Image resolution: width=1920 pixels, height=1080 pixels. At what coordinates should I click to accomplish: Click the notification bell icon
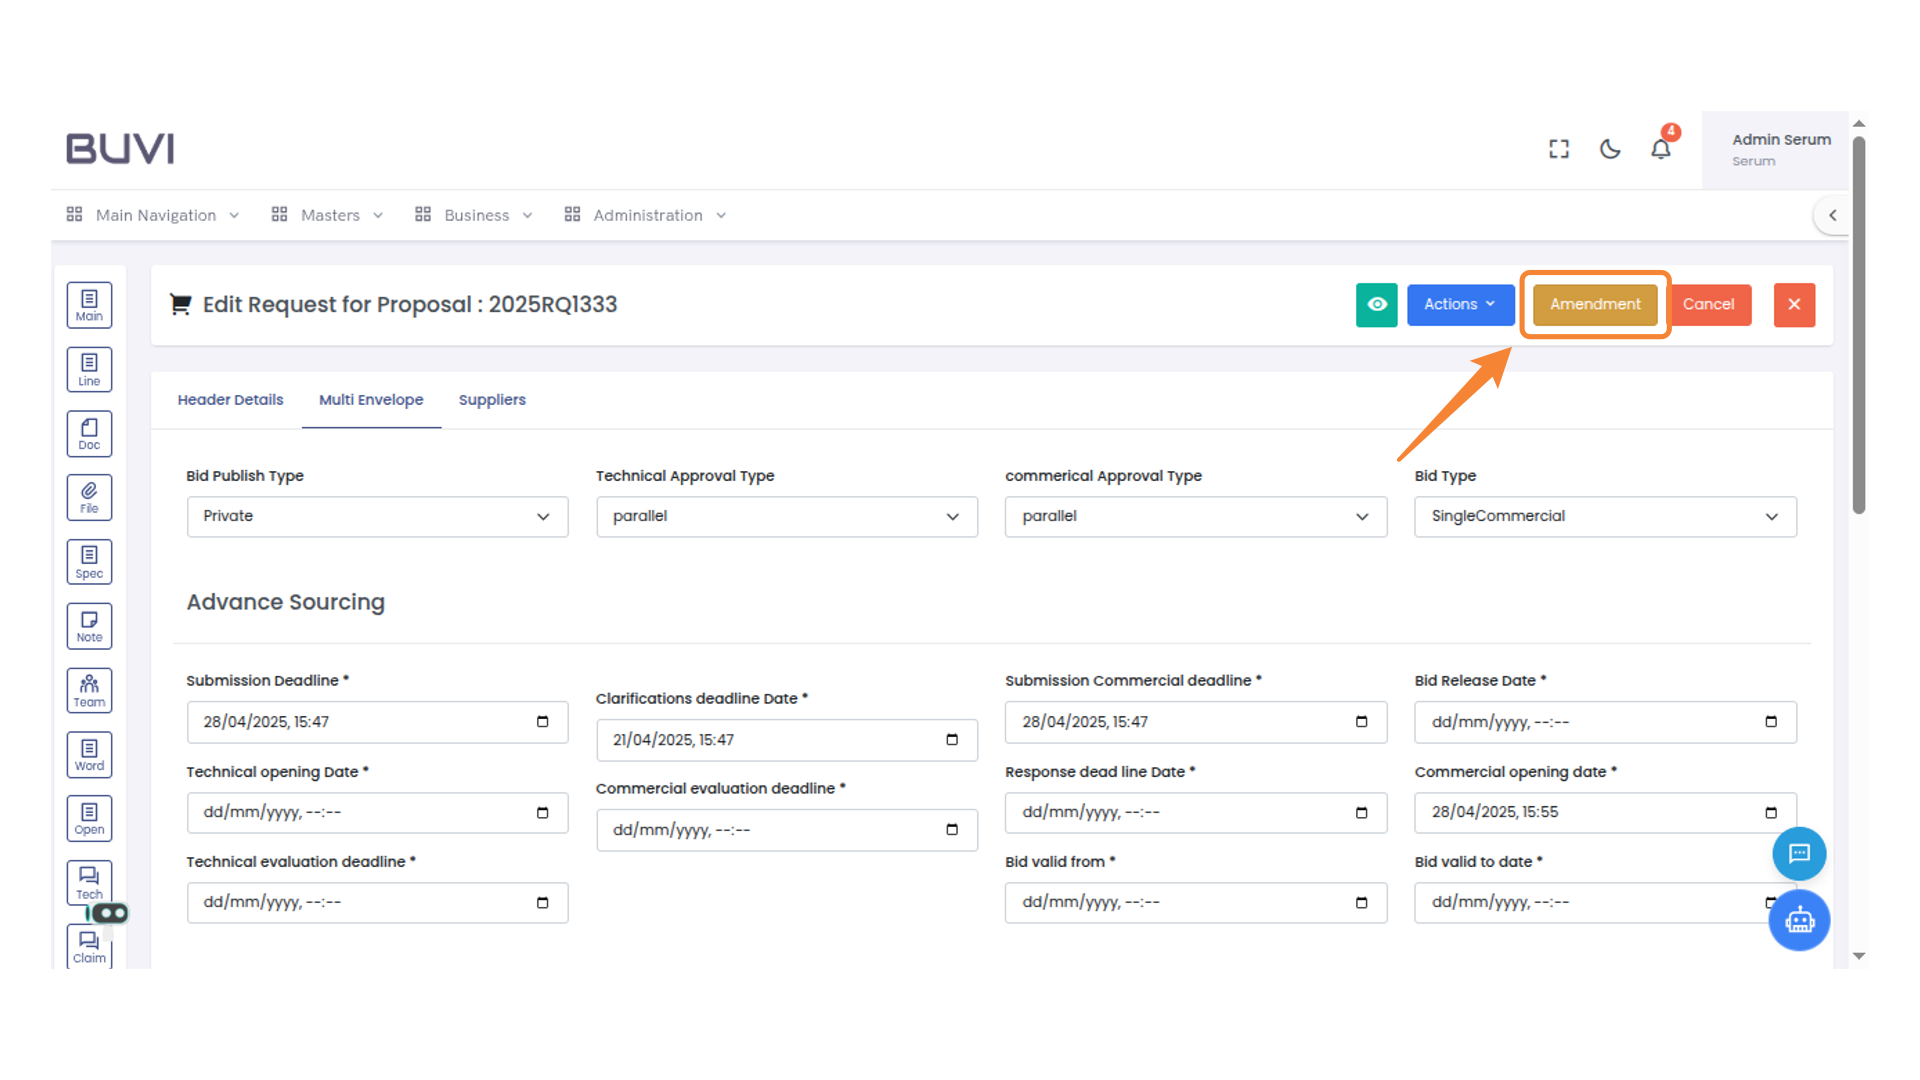[x=1660, y=149]
